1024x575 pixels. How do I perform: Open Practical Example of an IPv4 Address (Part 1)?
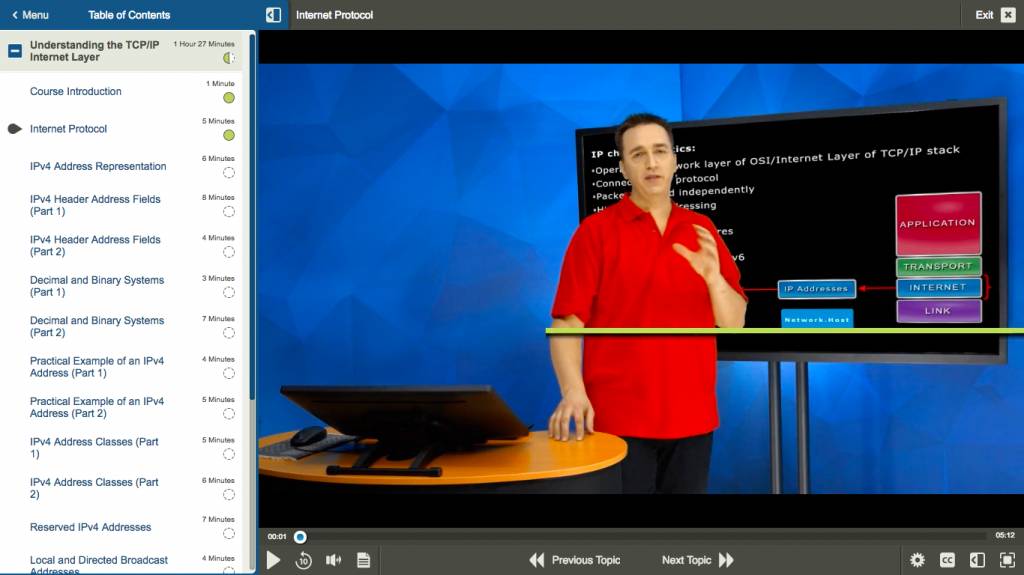[97, 367]
